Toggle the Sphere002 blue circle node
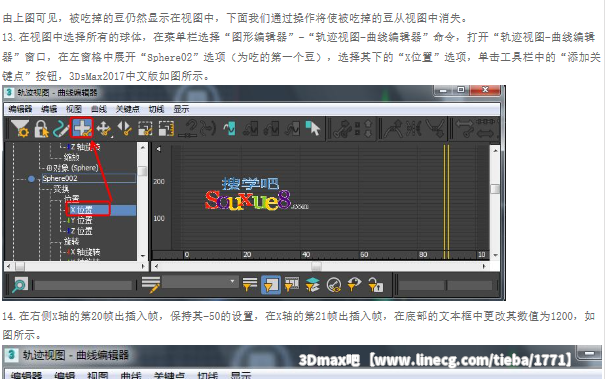This screenshot has height=379, width=611. (31, 179)
